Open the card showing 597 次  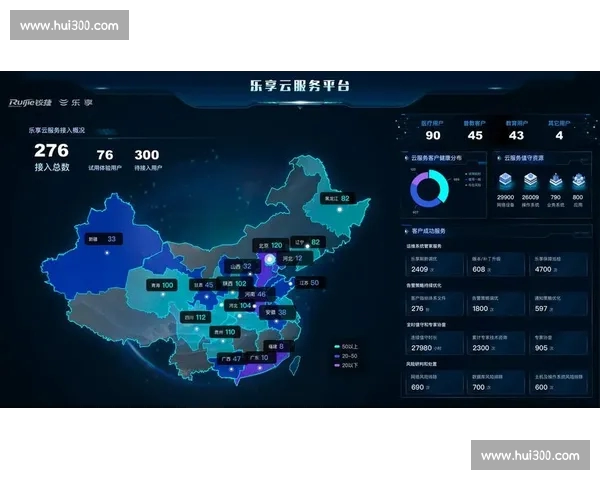(x=558, y=304)
